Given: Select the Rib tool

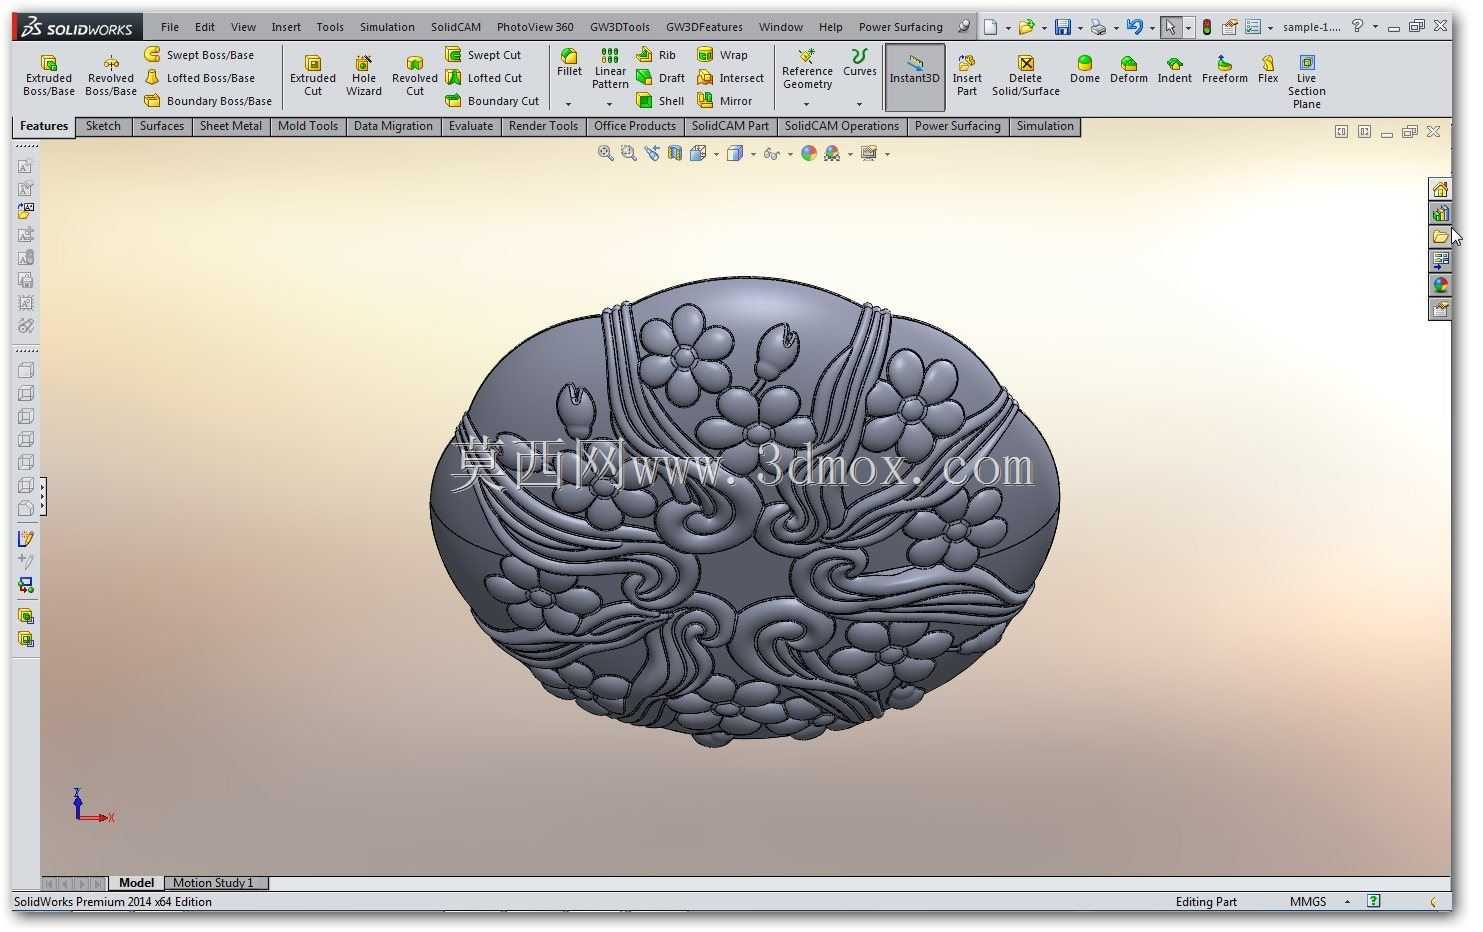Looking at the screenshot, I should (657, 54).
